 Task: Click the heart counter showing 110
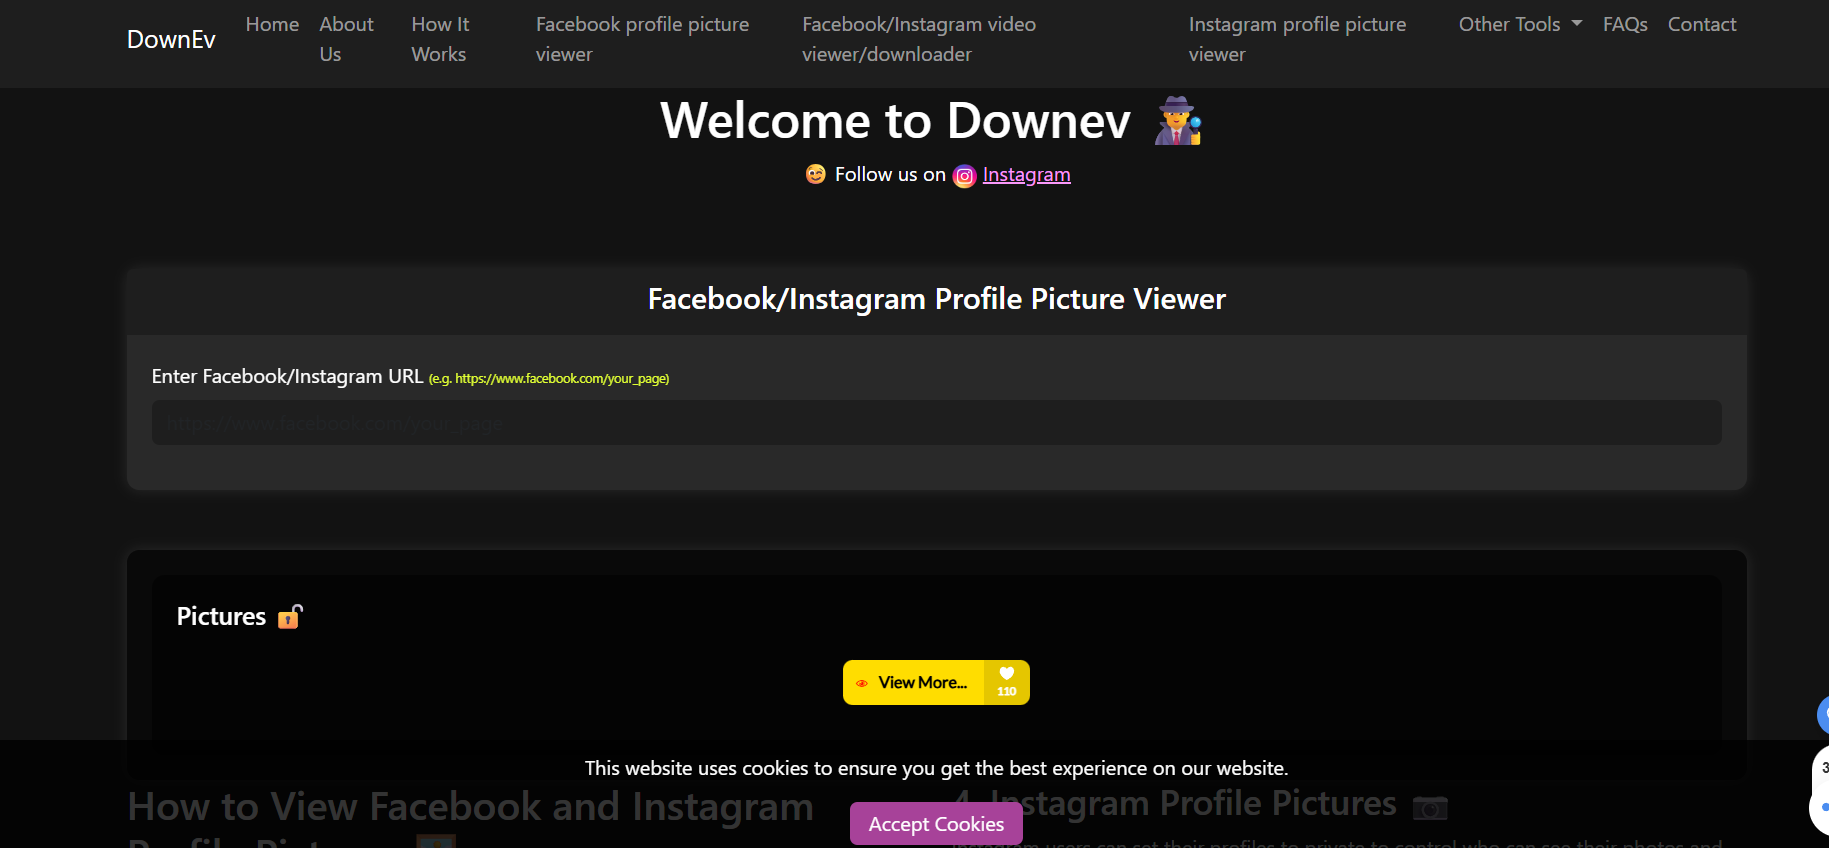click(1007, 683)
